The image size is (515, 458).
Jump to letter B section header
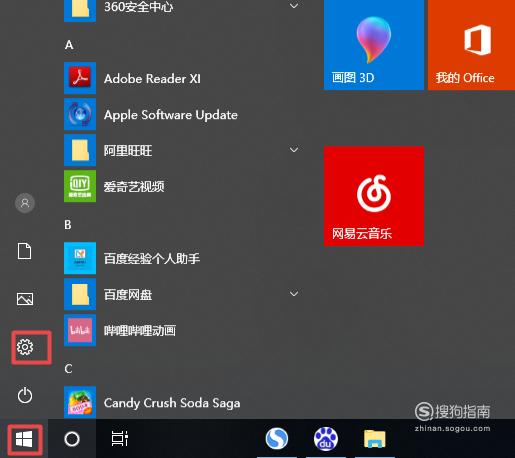click(68, 225)
